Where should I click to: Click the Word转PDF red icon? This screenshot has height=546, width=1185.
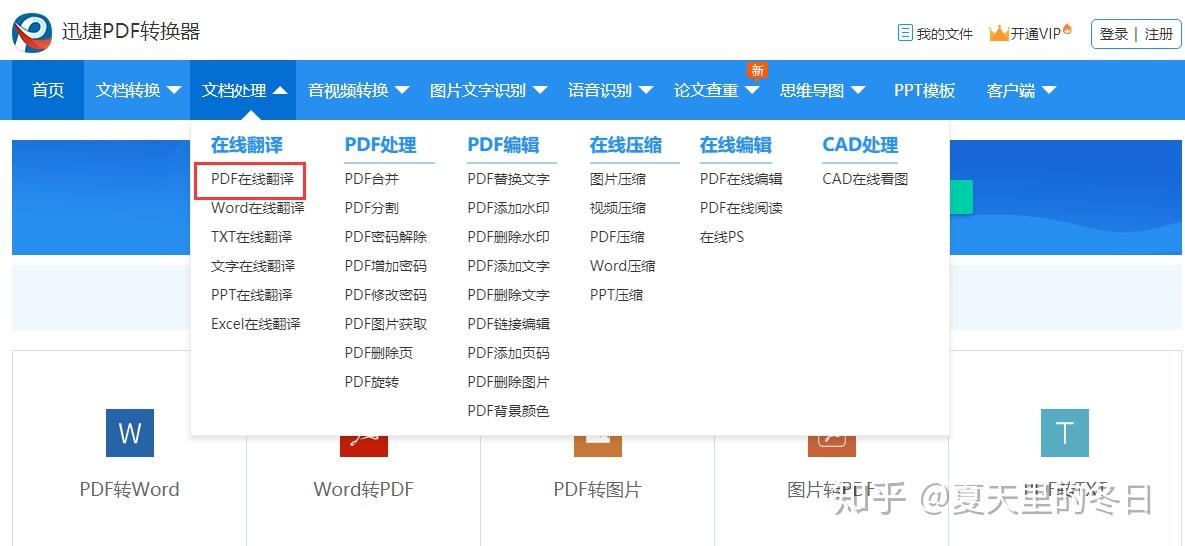pyautogui.click(x=364, y=445)
